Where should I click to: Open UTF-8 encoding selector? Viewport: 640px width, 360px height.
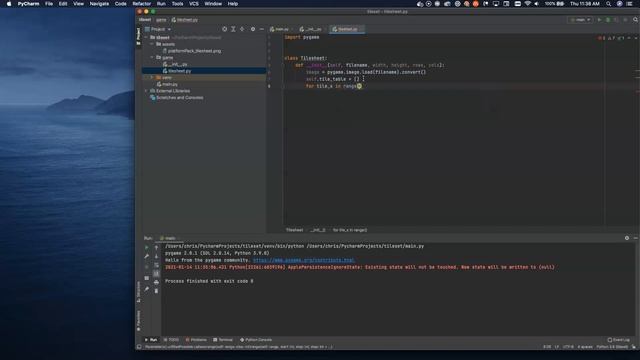click(568, 347)
